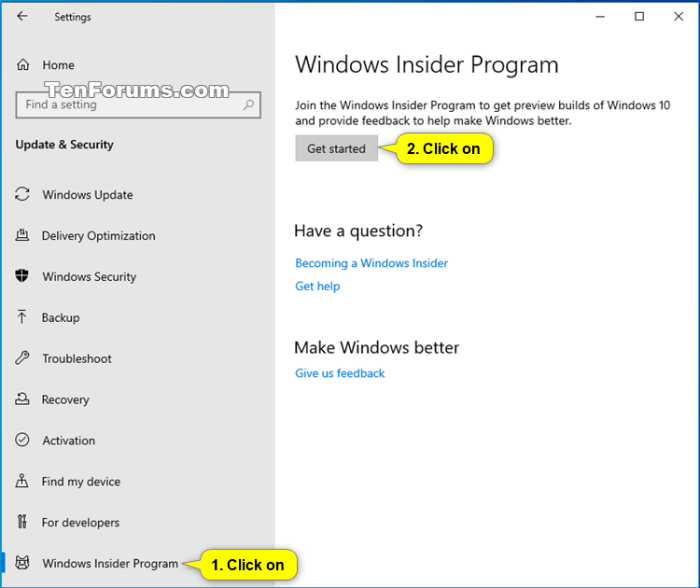
Task: Go to the Windows Update page
Action: click(x=88, y=195)
